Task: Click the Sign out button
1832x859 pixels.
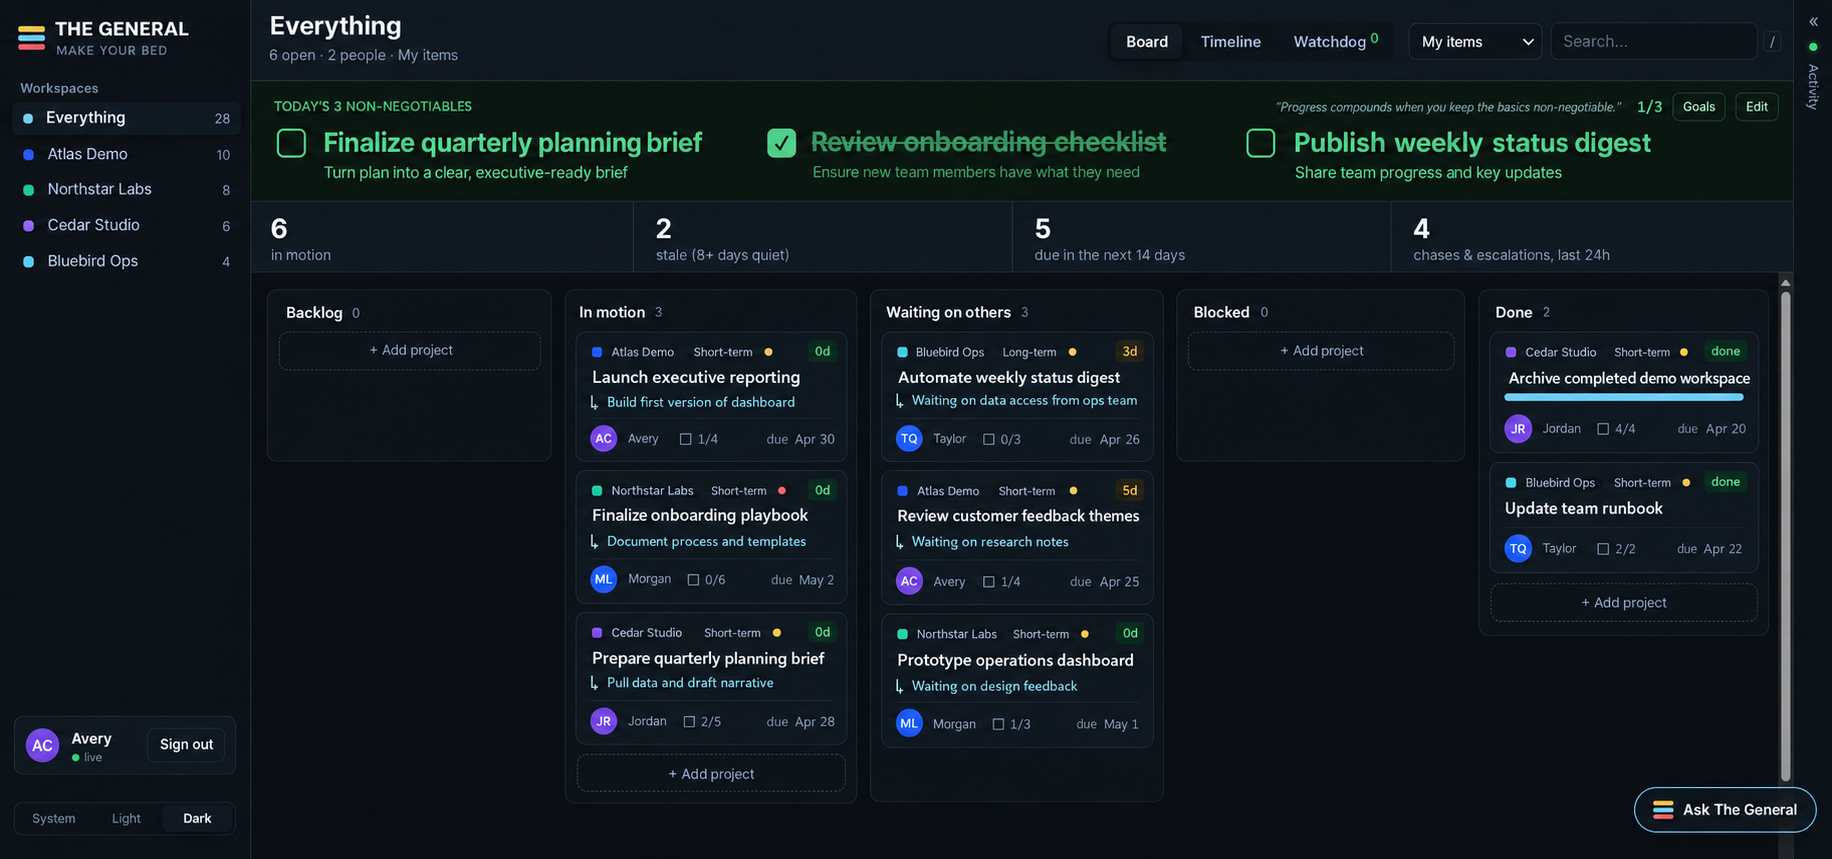Action: (187, 745)
